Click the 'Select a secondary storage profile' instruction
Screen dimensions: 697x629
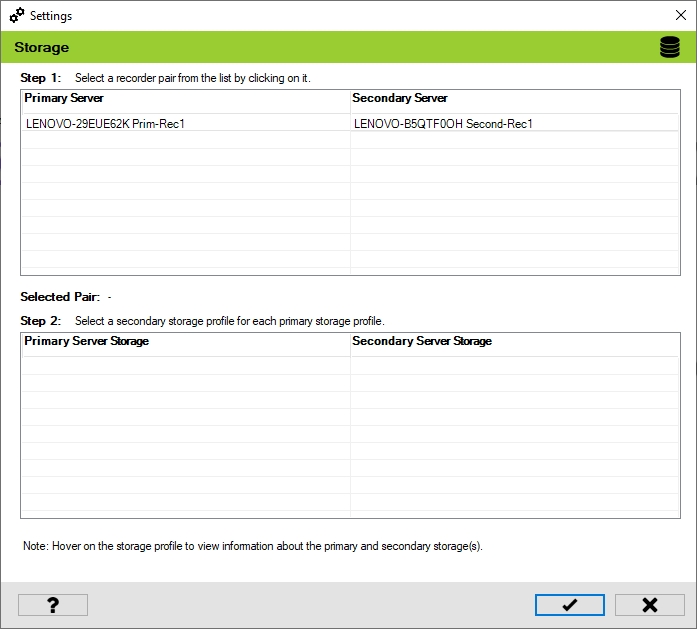(x=229, y=321)
